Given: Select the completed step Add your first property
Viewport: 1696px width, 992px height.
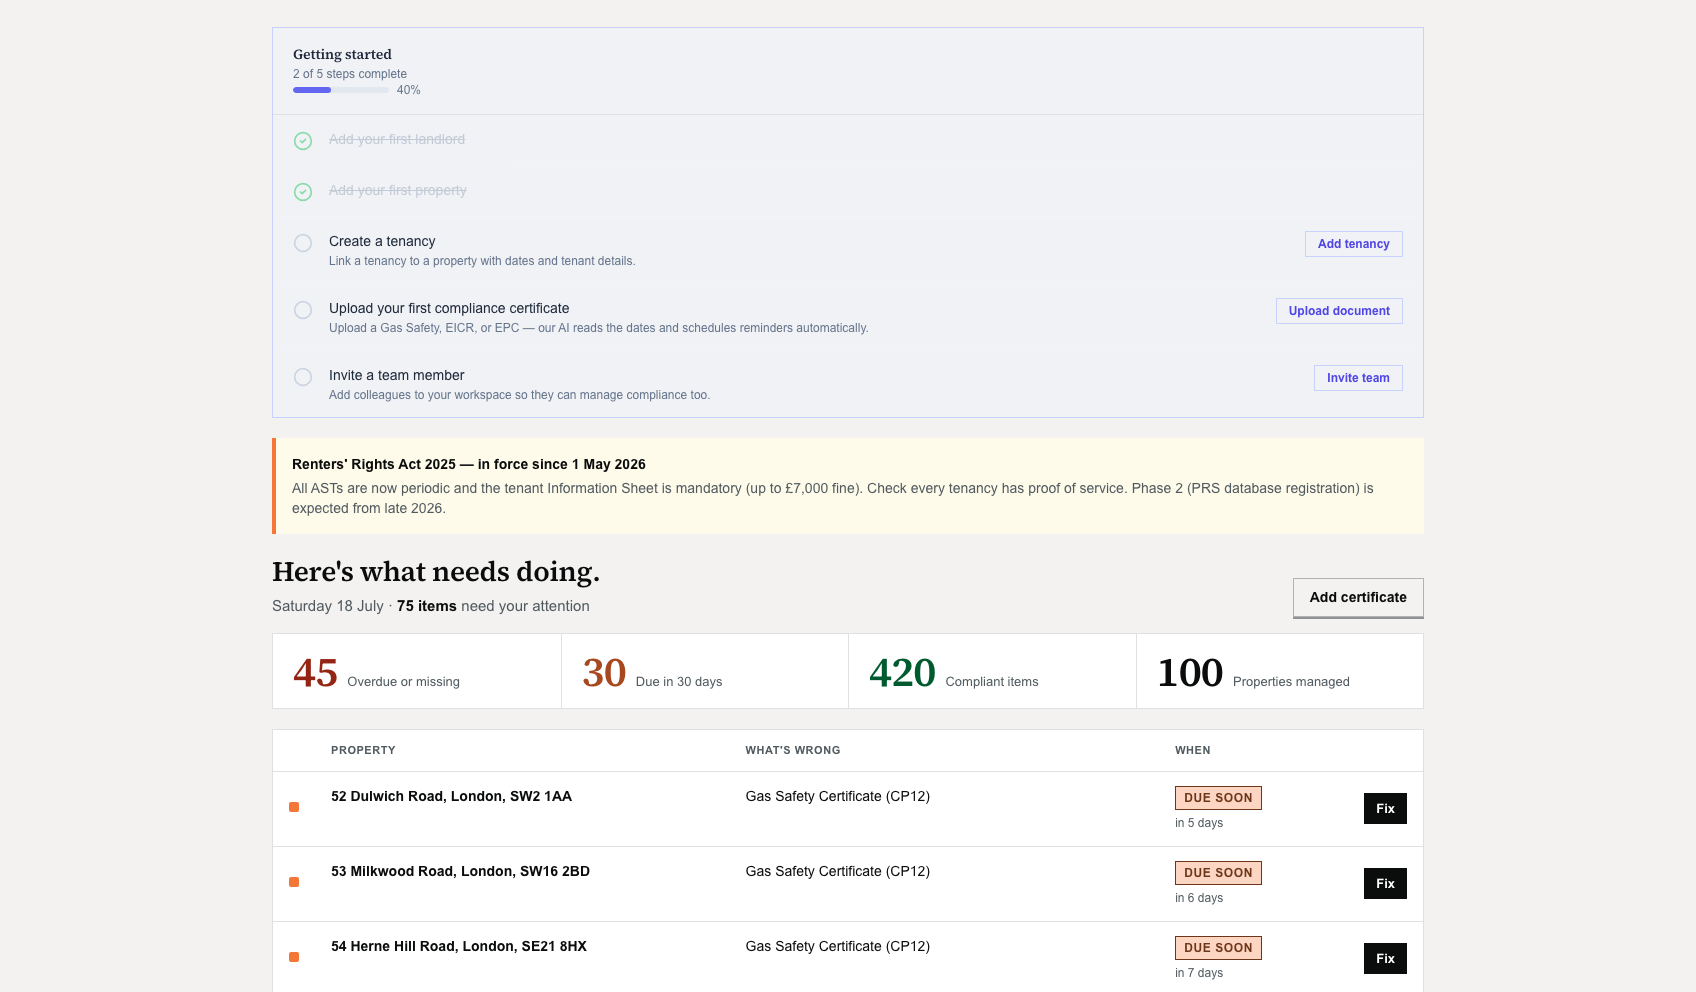Looking at the screenshot, I should 398,190.
